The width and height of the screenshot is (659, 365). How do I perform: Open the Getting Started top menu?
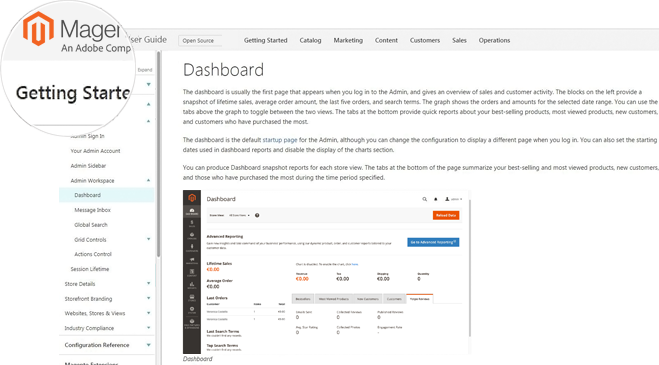point(265,40)
